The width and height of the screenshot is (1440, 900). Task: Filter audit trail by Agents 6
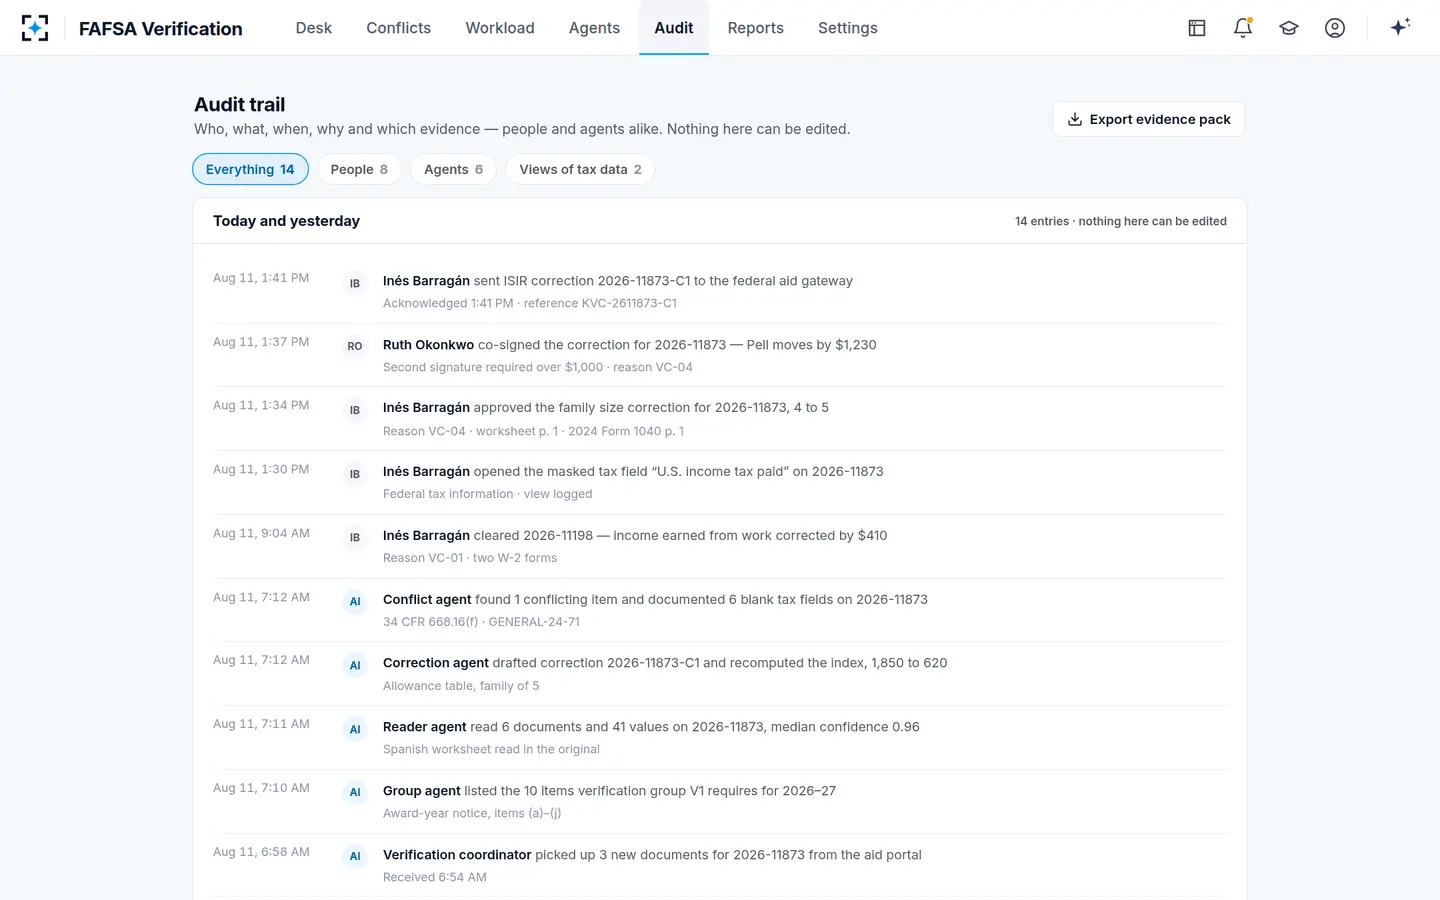453,169
